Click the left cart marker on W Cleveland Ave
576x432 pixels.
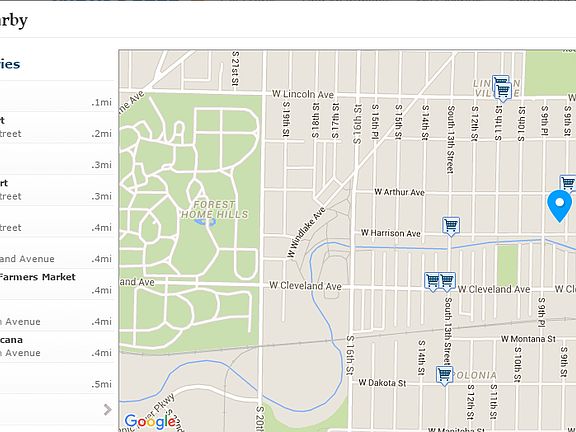pyautogui.click(x=432, y=282)
